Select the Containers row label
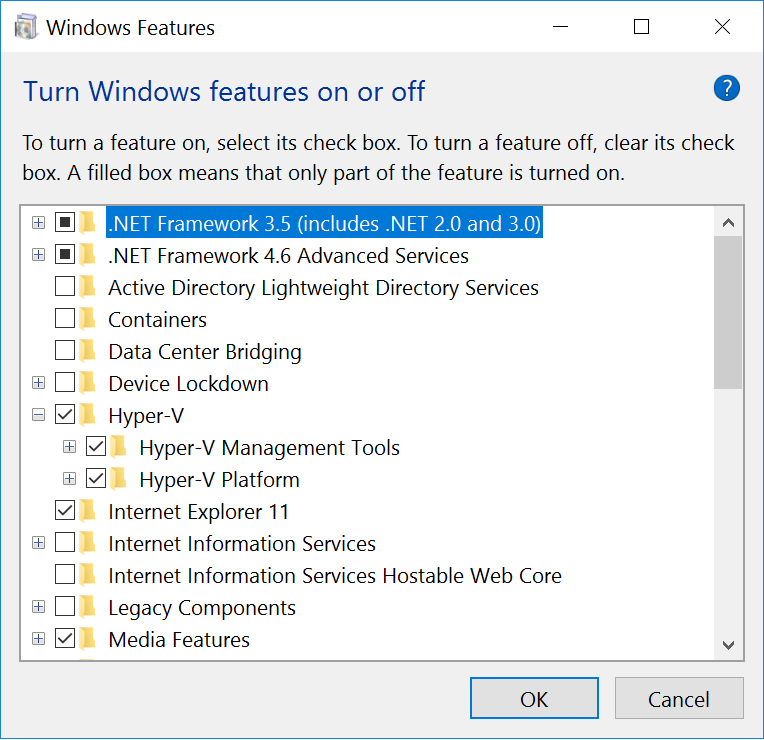This screenshot has width=764, height=740. click(x=157, y=320)
